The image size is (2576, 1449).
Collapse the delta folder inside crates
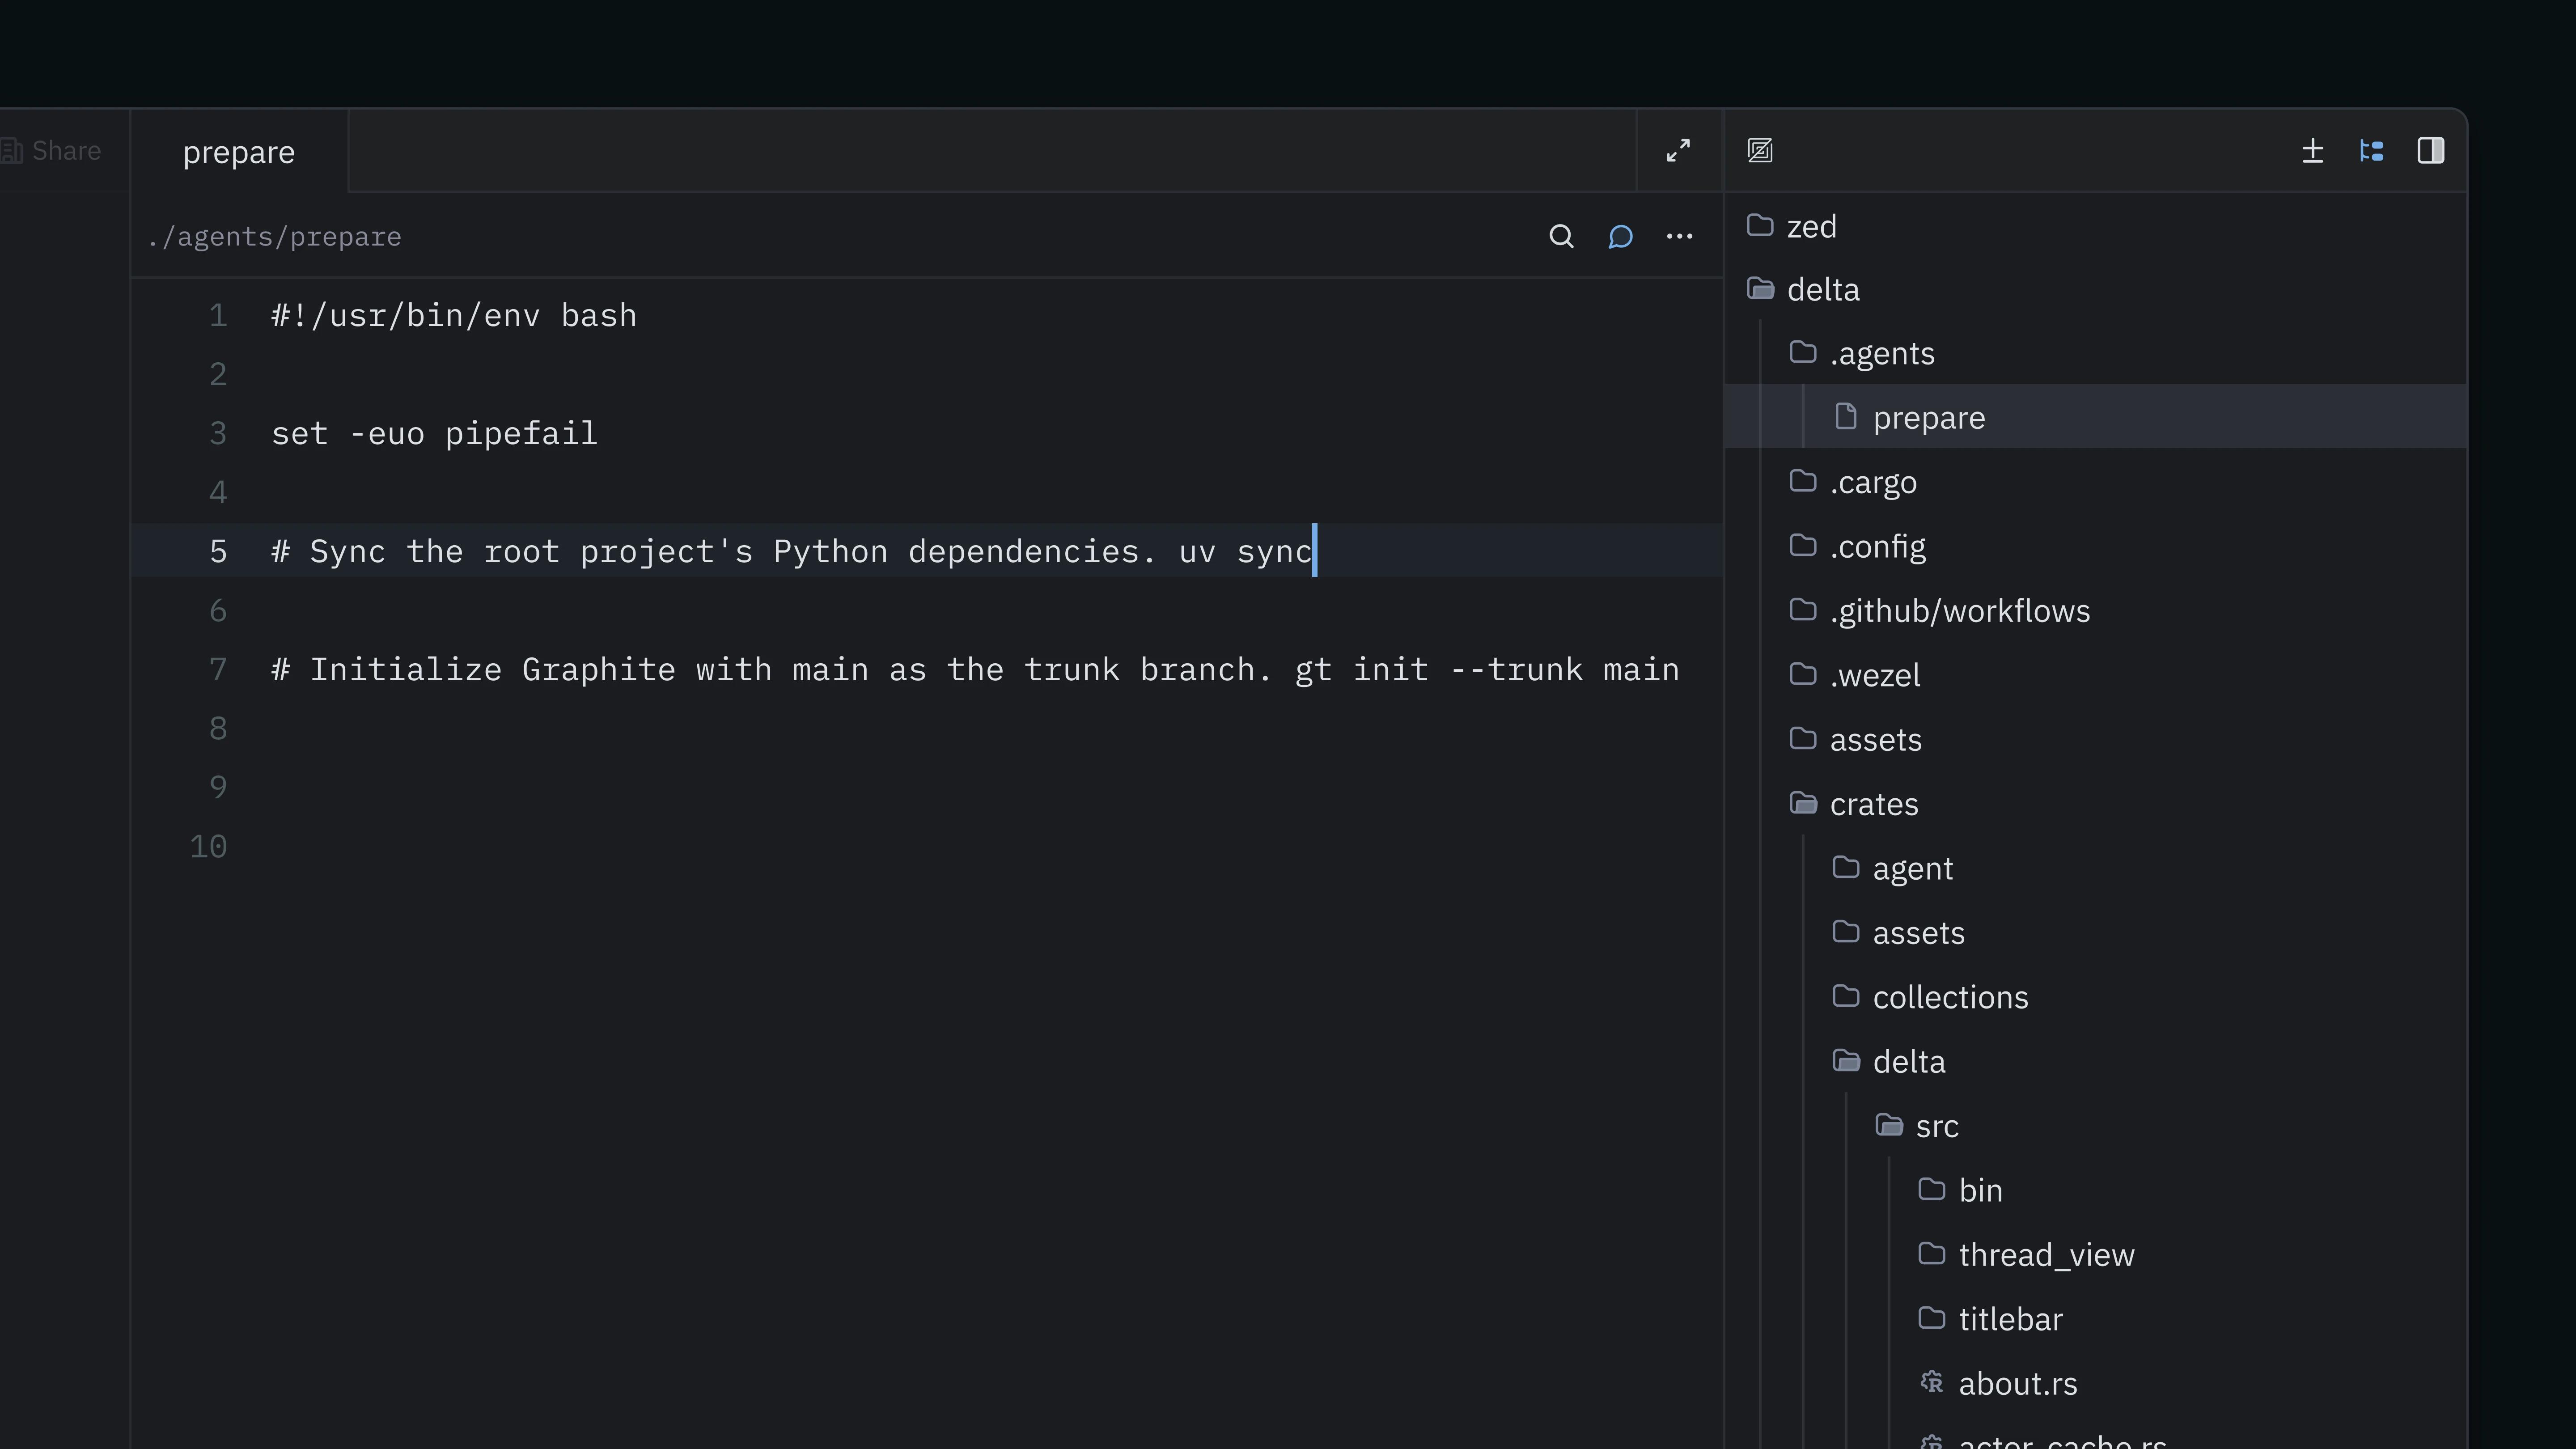pyautogui.click(x=2096, y=1062)
